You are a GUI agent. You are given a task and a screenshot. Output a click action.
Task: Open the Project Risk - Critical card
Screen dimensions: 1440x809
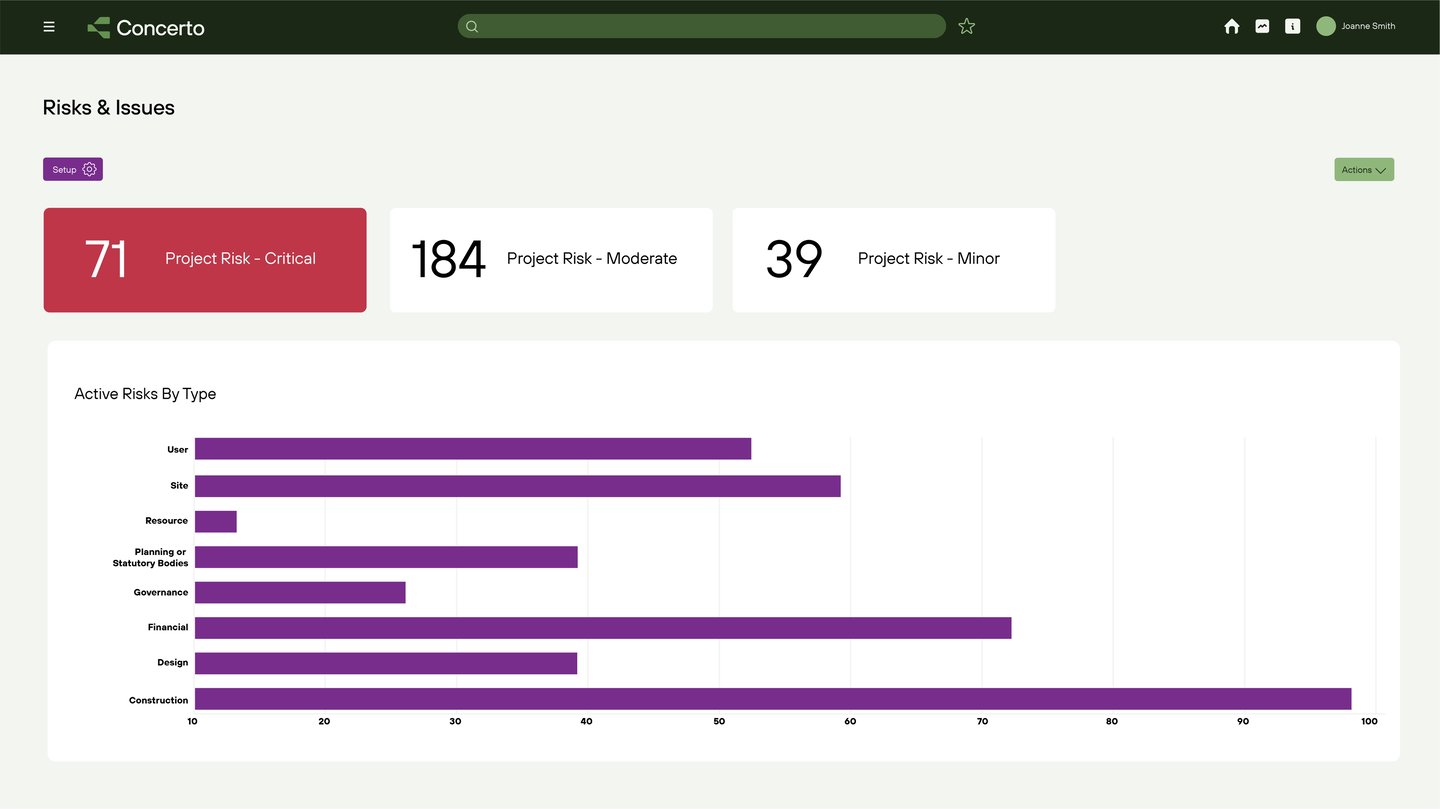coord(205,260)
